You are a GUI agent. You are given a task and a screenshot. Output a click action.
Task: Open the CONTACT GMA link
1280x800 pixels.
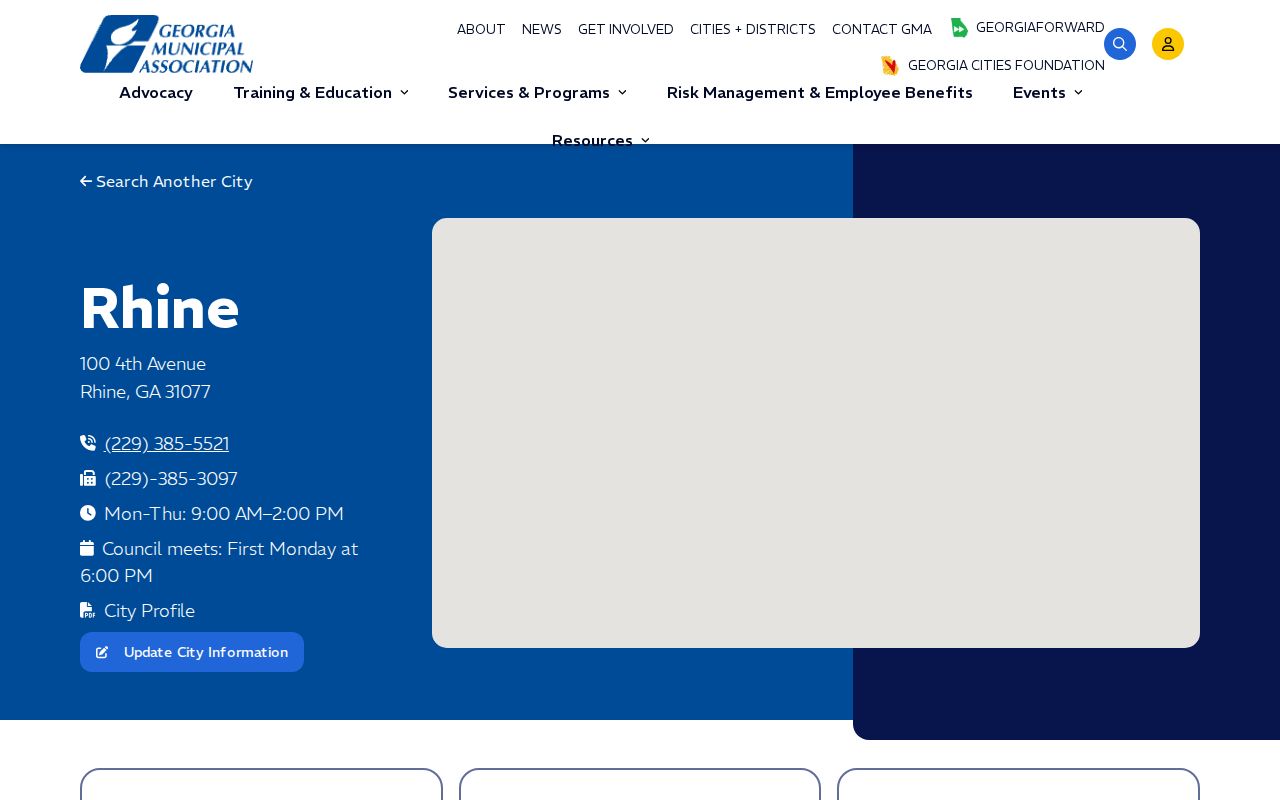pos(882,30)
